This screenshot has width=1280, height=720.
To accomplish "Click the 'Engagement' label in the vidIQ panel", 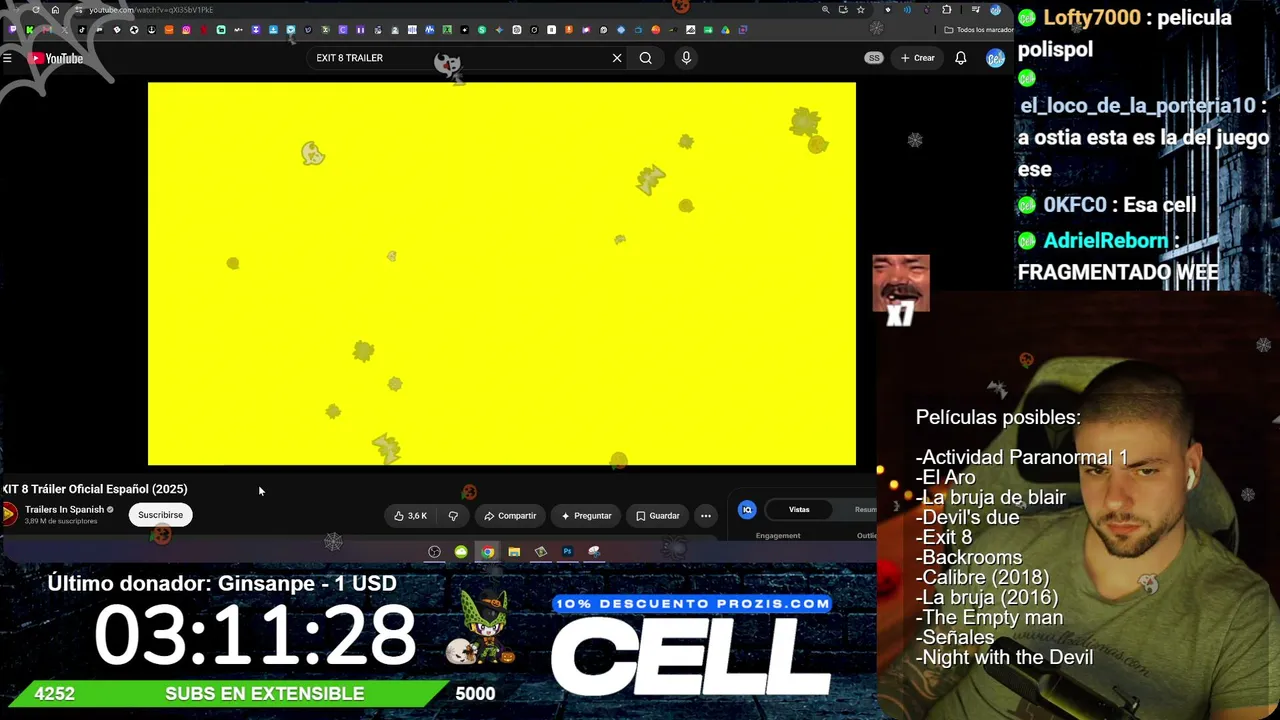I will pos(778,536).
